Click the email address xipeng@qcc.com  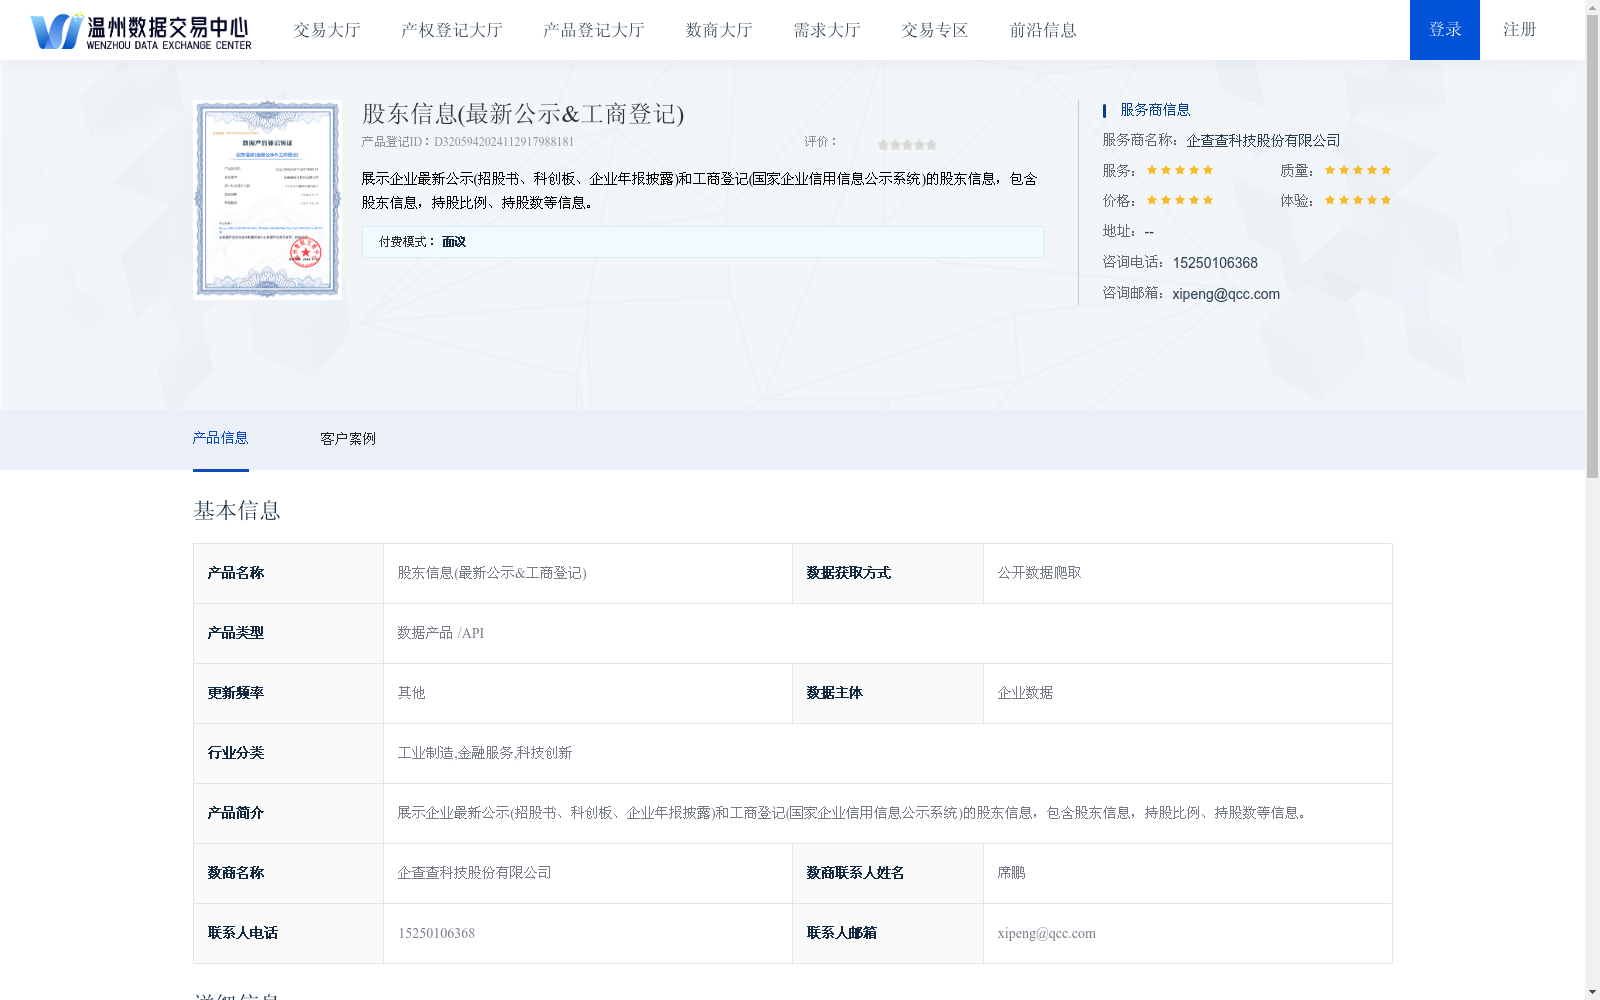pyautogui.click(x=1226, y=294)
